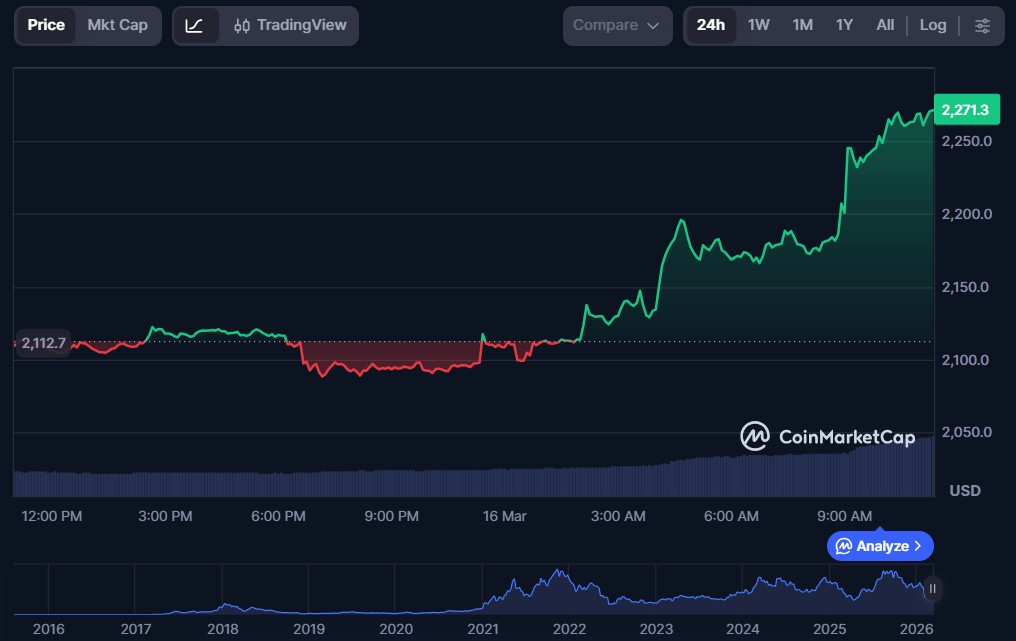Viewport: 1016px width, 641px height.
Task: Click the Analyze button
Action: (879, 546)
